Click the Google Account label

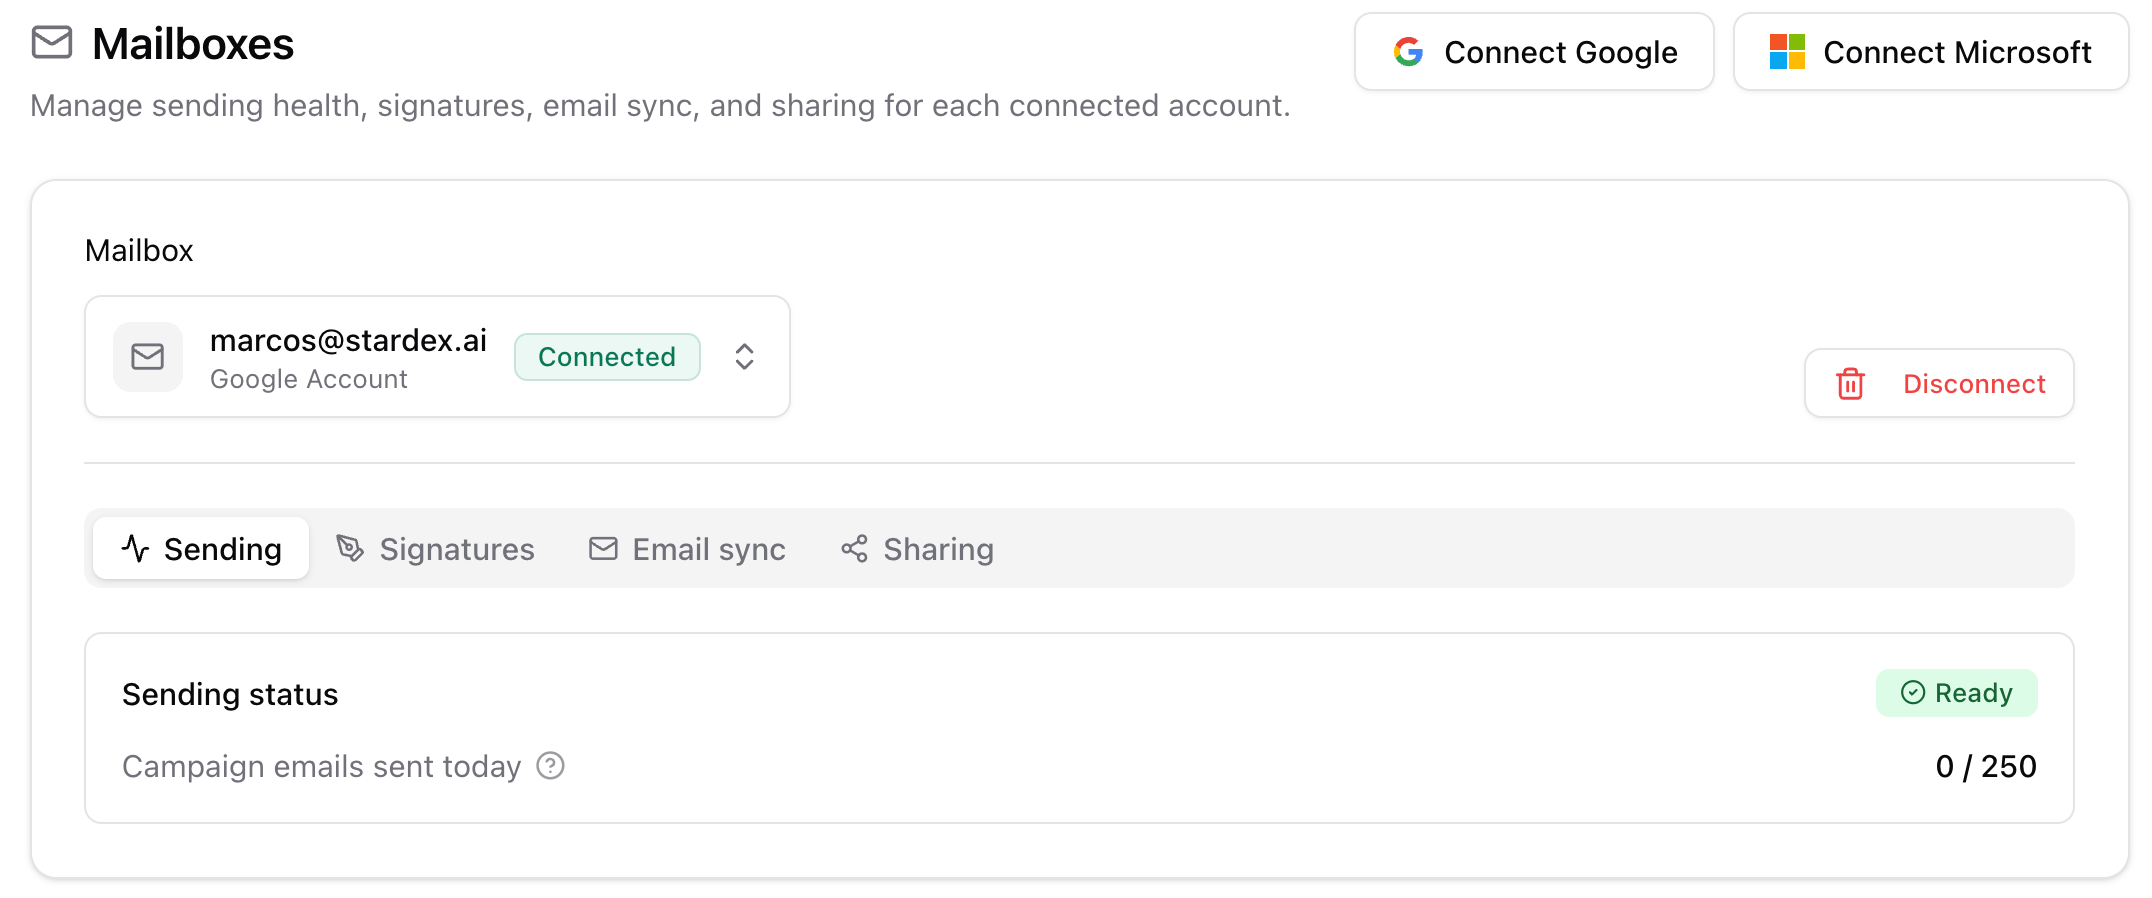[x=309, y=379]
